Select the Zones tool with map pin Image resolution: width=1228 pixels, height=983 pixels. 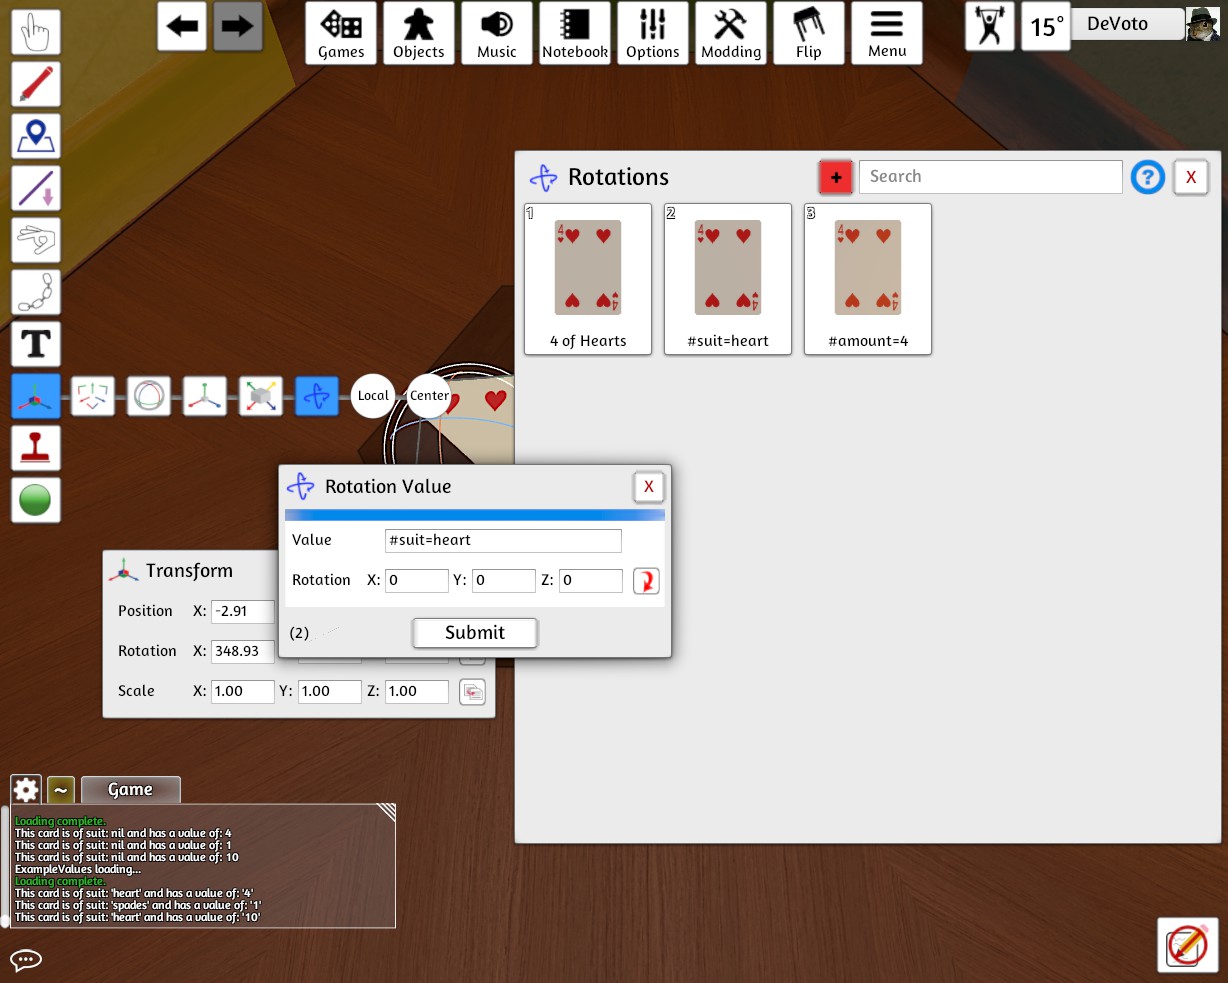[36, 136]
